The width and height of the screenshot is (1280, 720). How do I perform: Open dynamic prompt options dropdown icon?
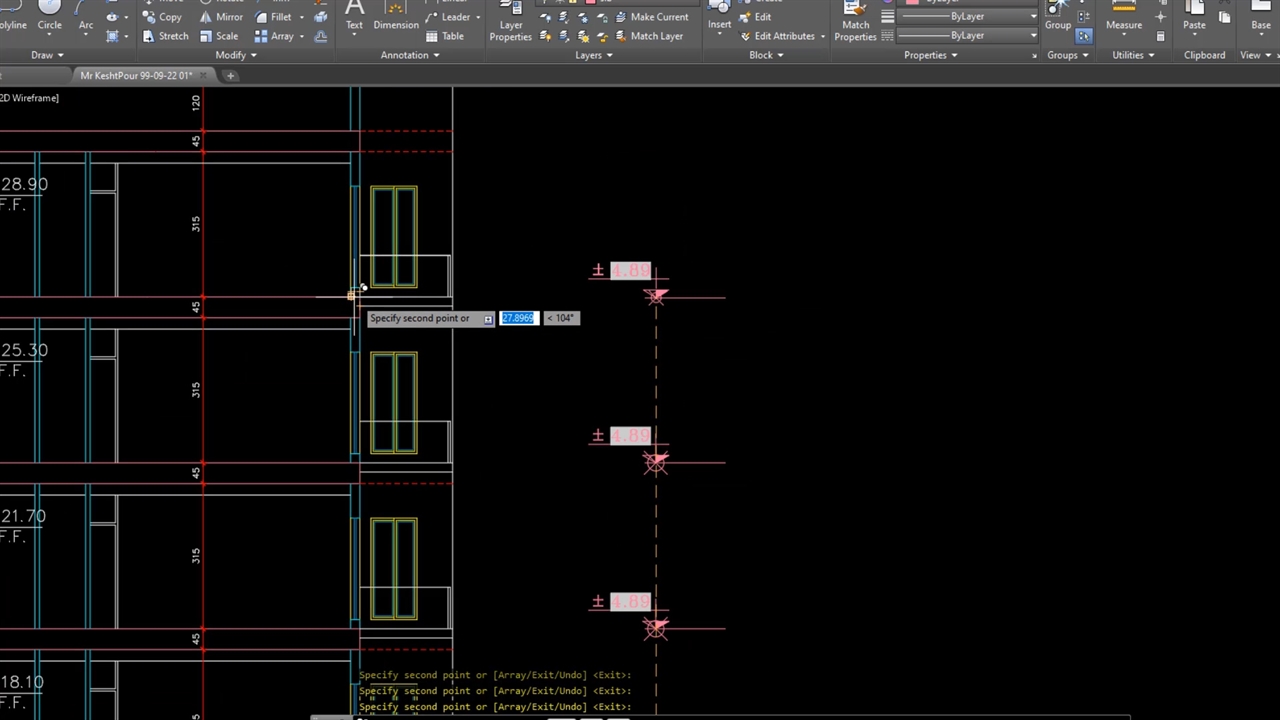pos(488,319)
